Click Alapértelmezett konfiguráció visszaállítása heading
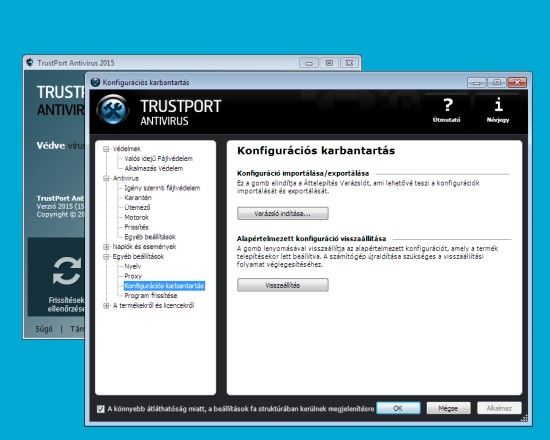 coord(311,239)
